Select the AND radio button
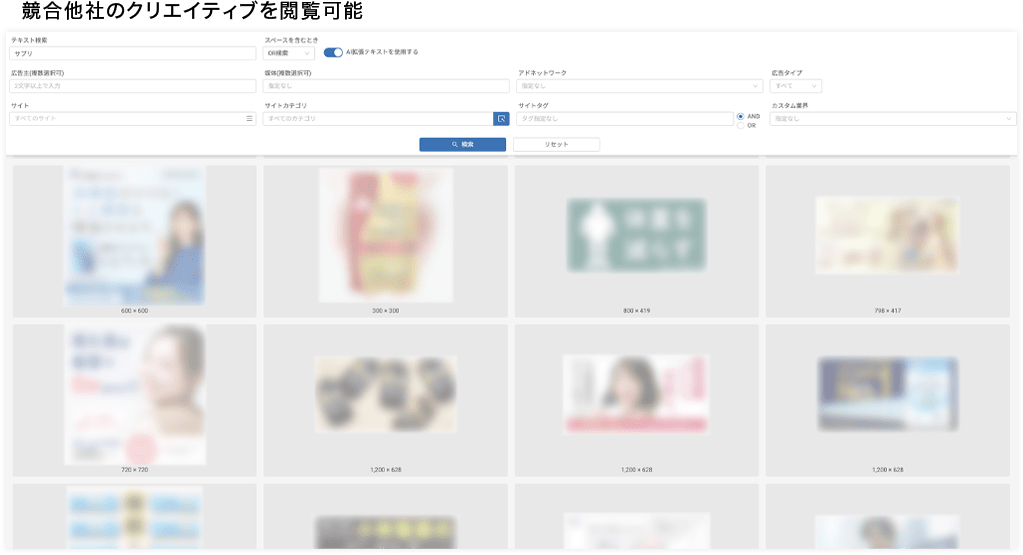This screenshot has height=555, width=1023. (x=740, y=116)
